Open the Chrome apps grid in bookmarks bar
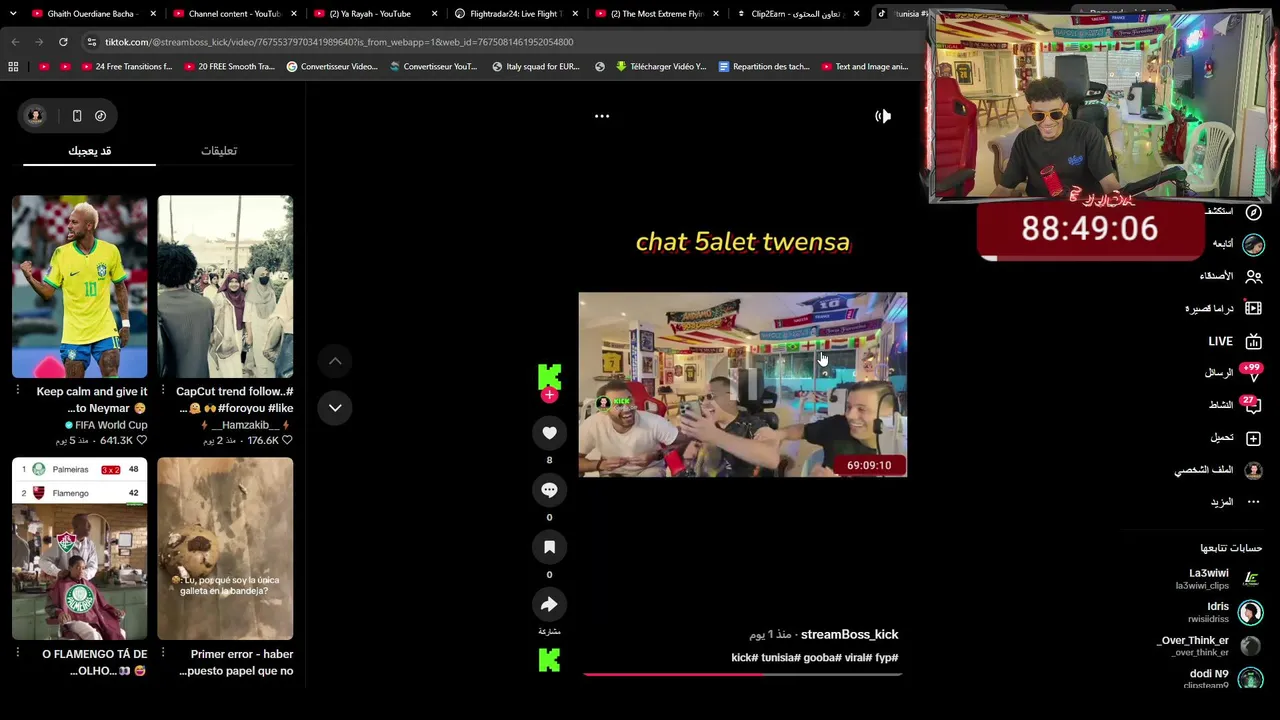 point(13,67)
